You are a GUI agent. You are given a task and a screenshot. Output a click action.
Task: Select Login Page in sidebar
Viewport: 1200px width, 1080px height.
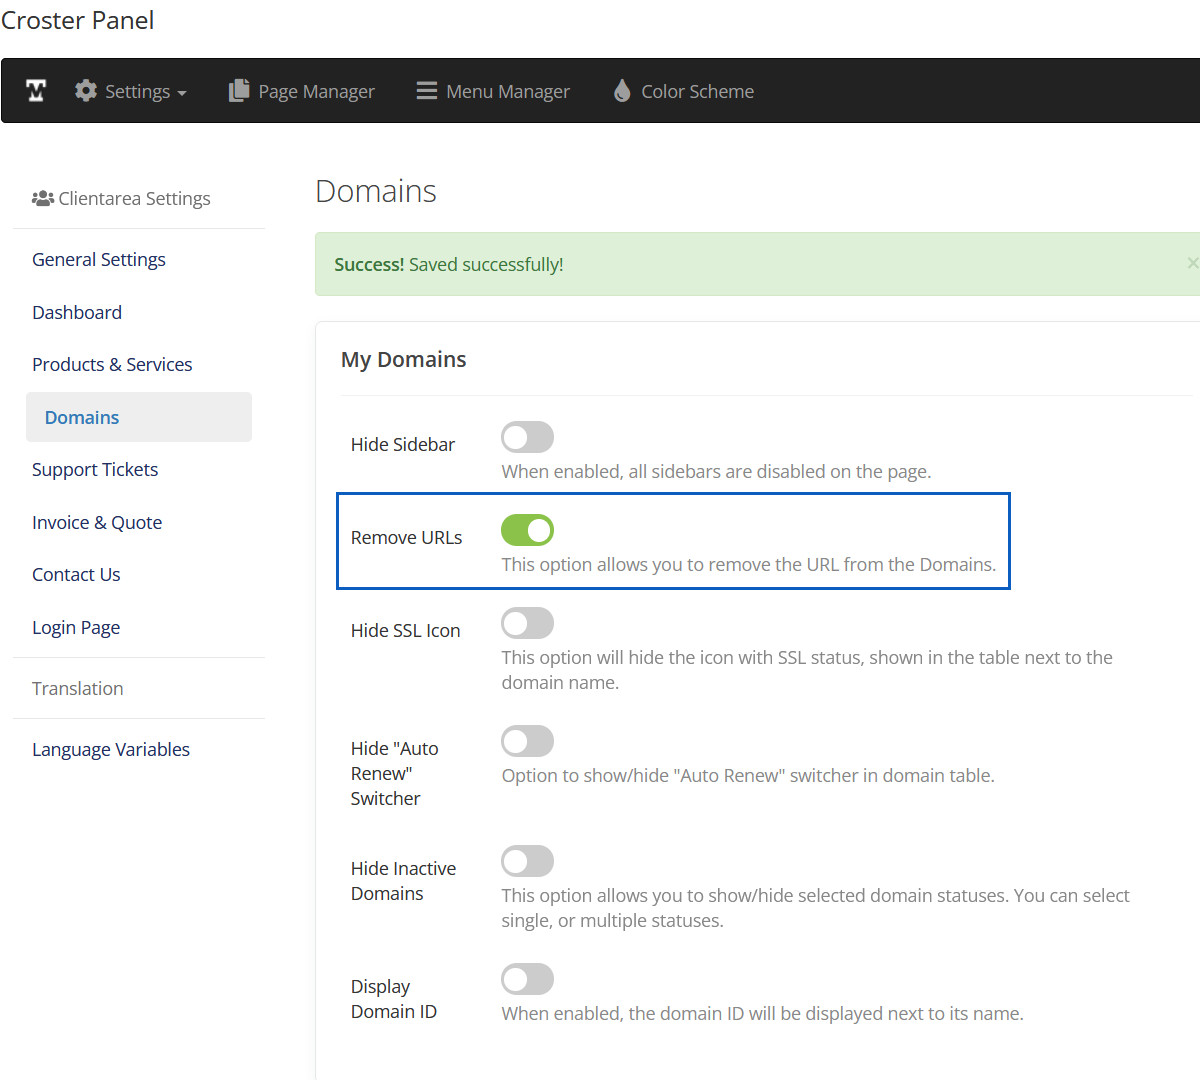(76, 628)
